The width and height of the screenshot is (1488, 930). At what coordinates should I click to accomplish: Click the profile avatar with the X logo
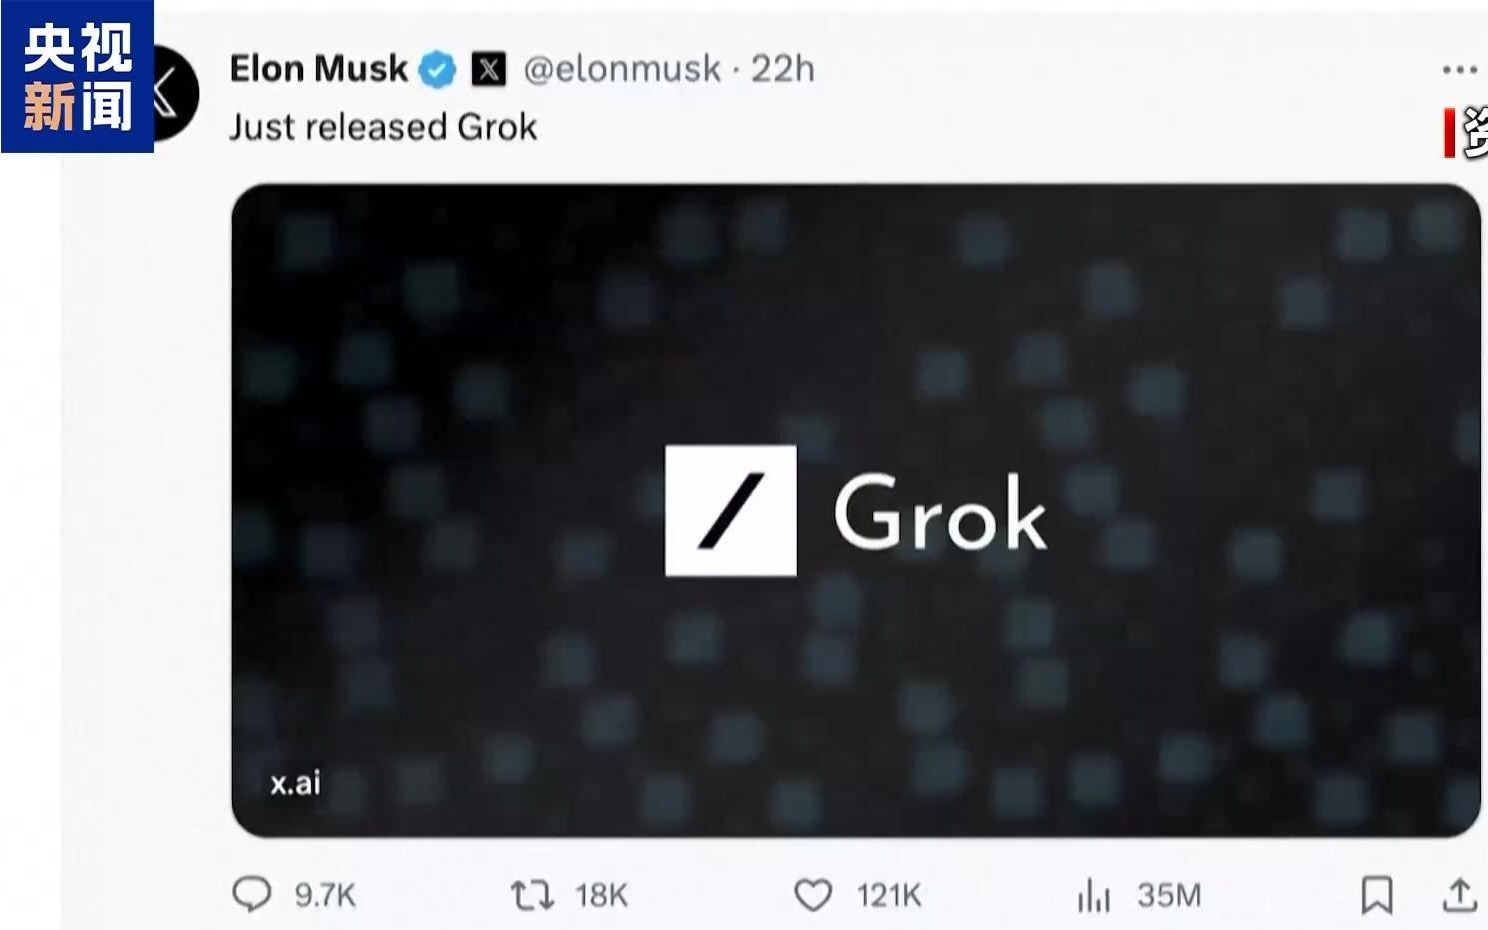click(x=176, y=93)
